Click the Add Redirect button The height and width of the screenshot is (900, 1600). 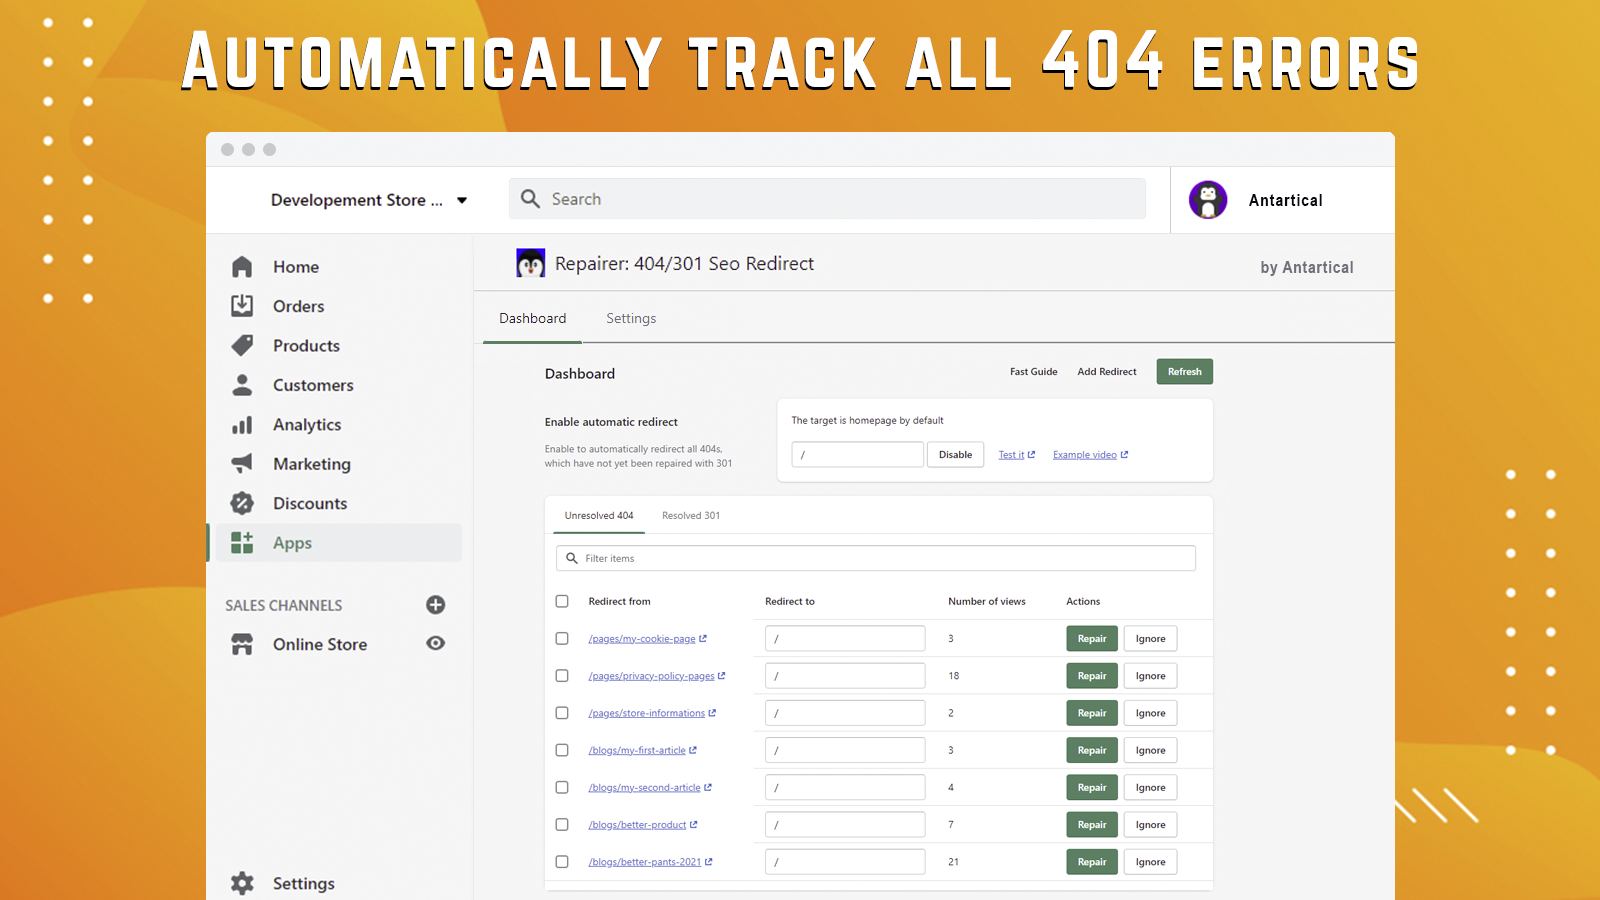1107,371
